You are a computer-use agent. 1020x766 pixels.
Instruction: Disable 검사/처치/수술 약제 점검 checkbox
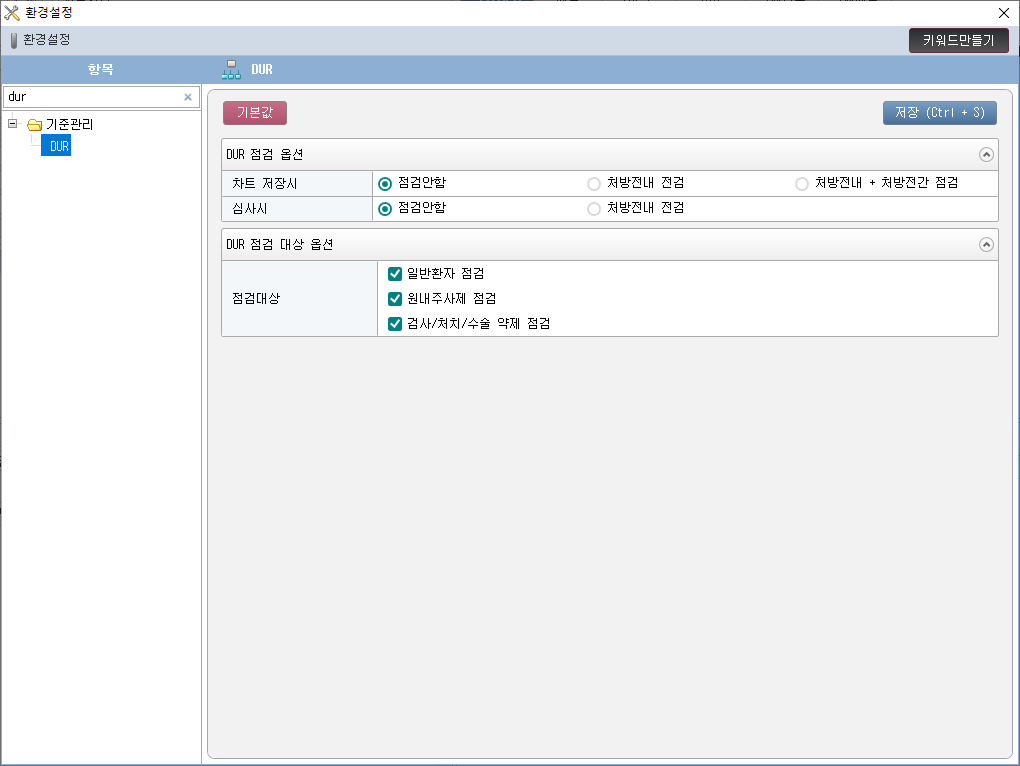(x=395, y=324)
